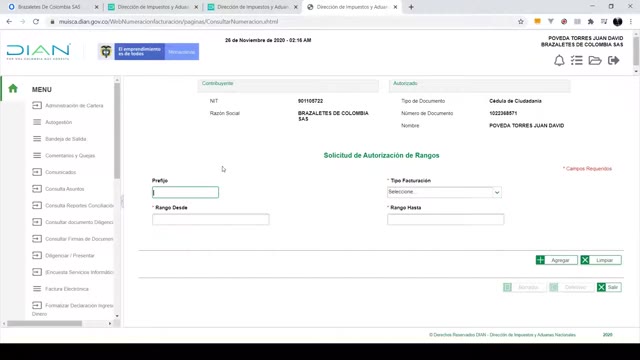Image resolution: width=640 pixels, height=360 pixels.
Task: Click the DIAN logo
Action: (38, 52)
